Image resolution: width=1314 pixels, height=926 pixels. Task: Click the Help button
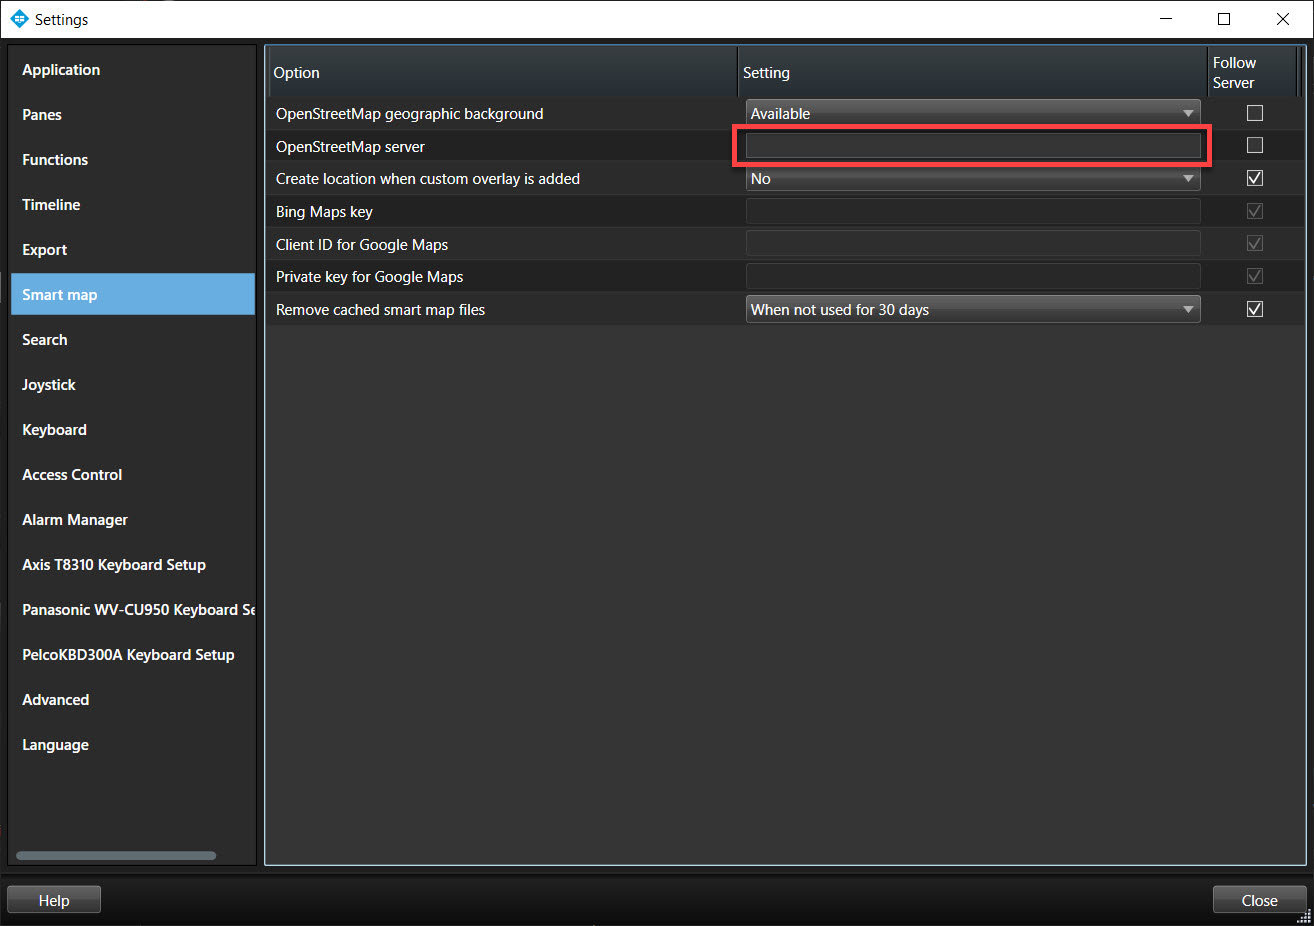(x=54, y=900)
